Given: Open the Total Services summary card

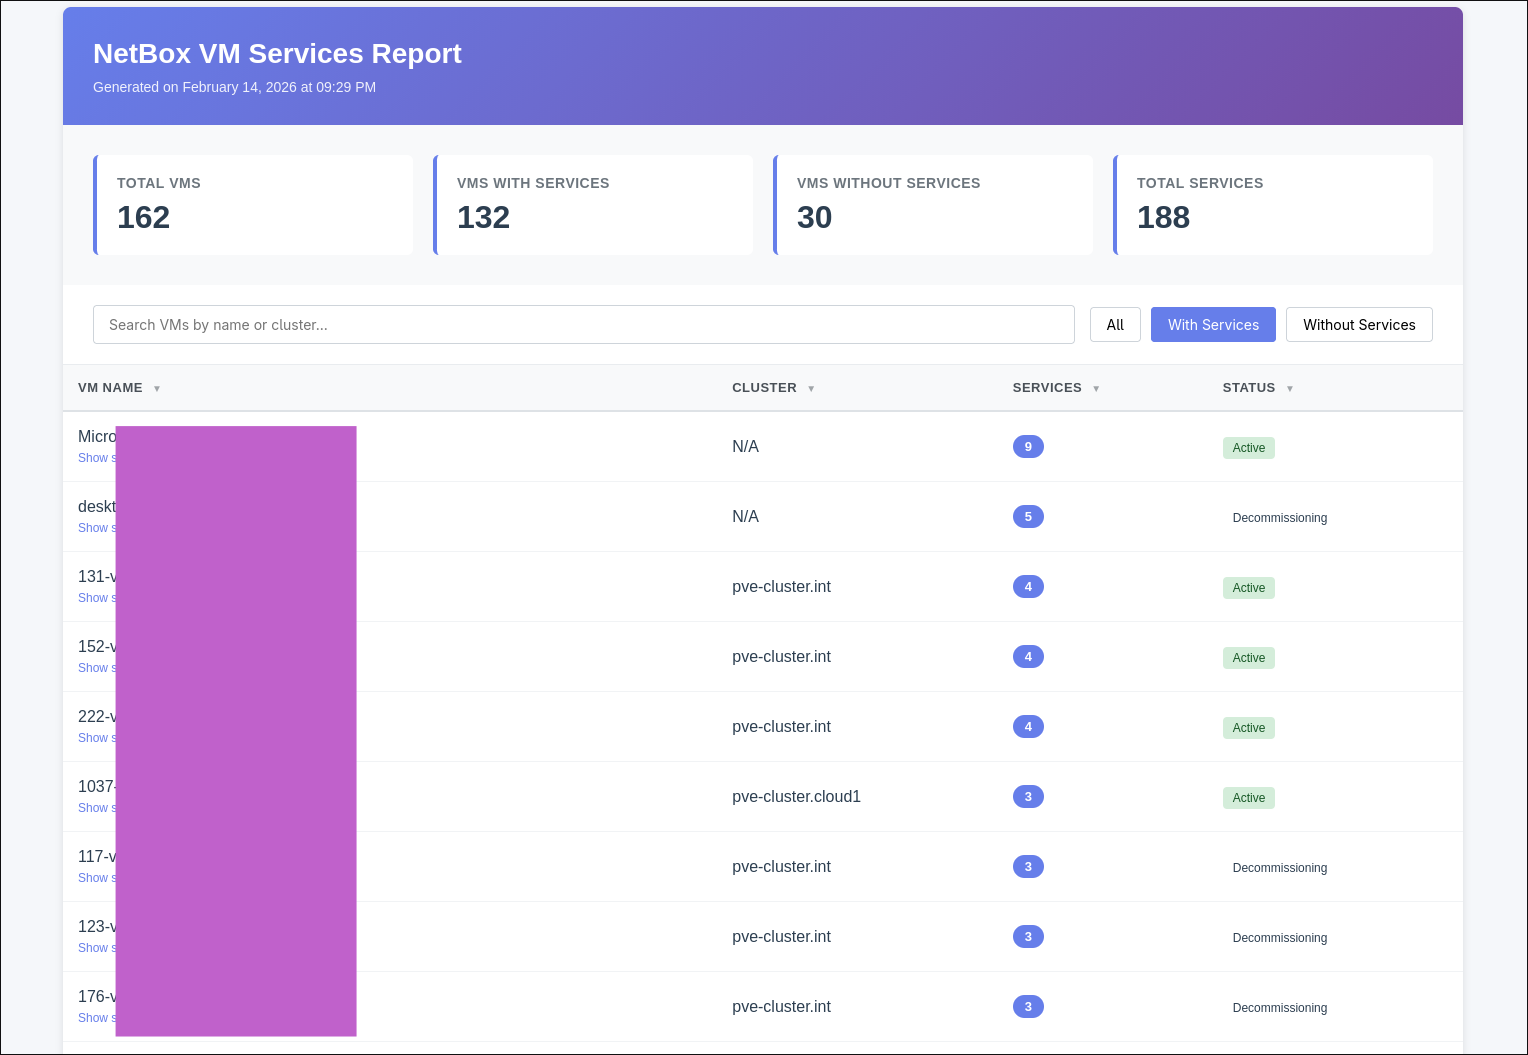Looking at the screenshot, I should 1273,205.
